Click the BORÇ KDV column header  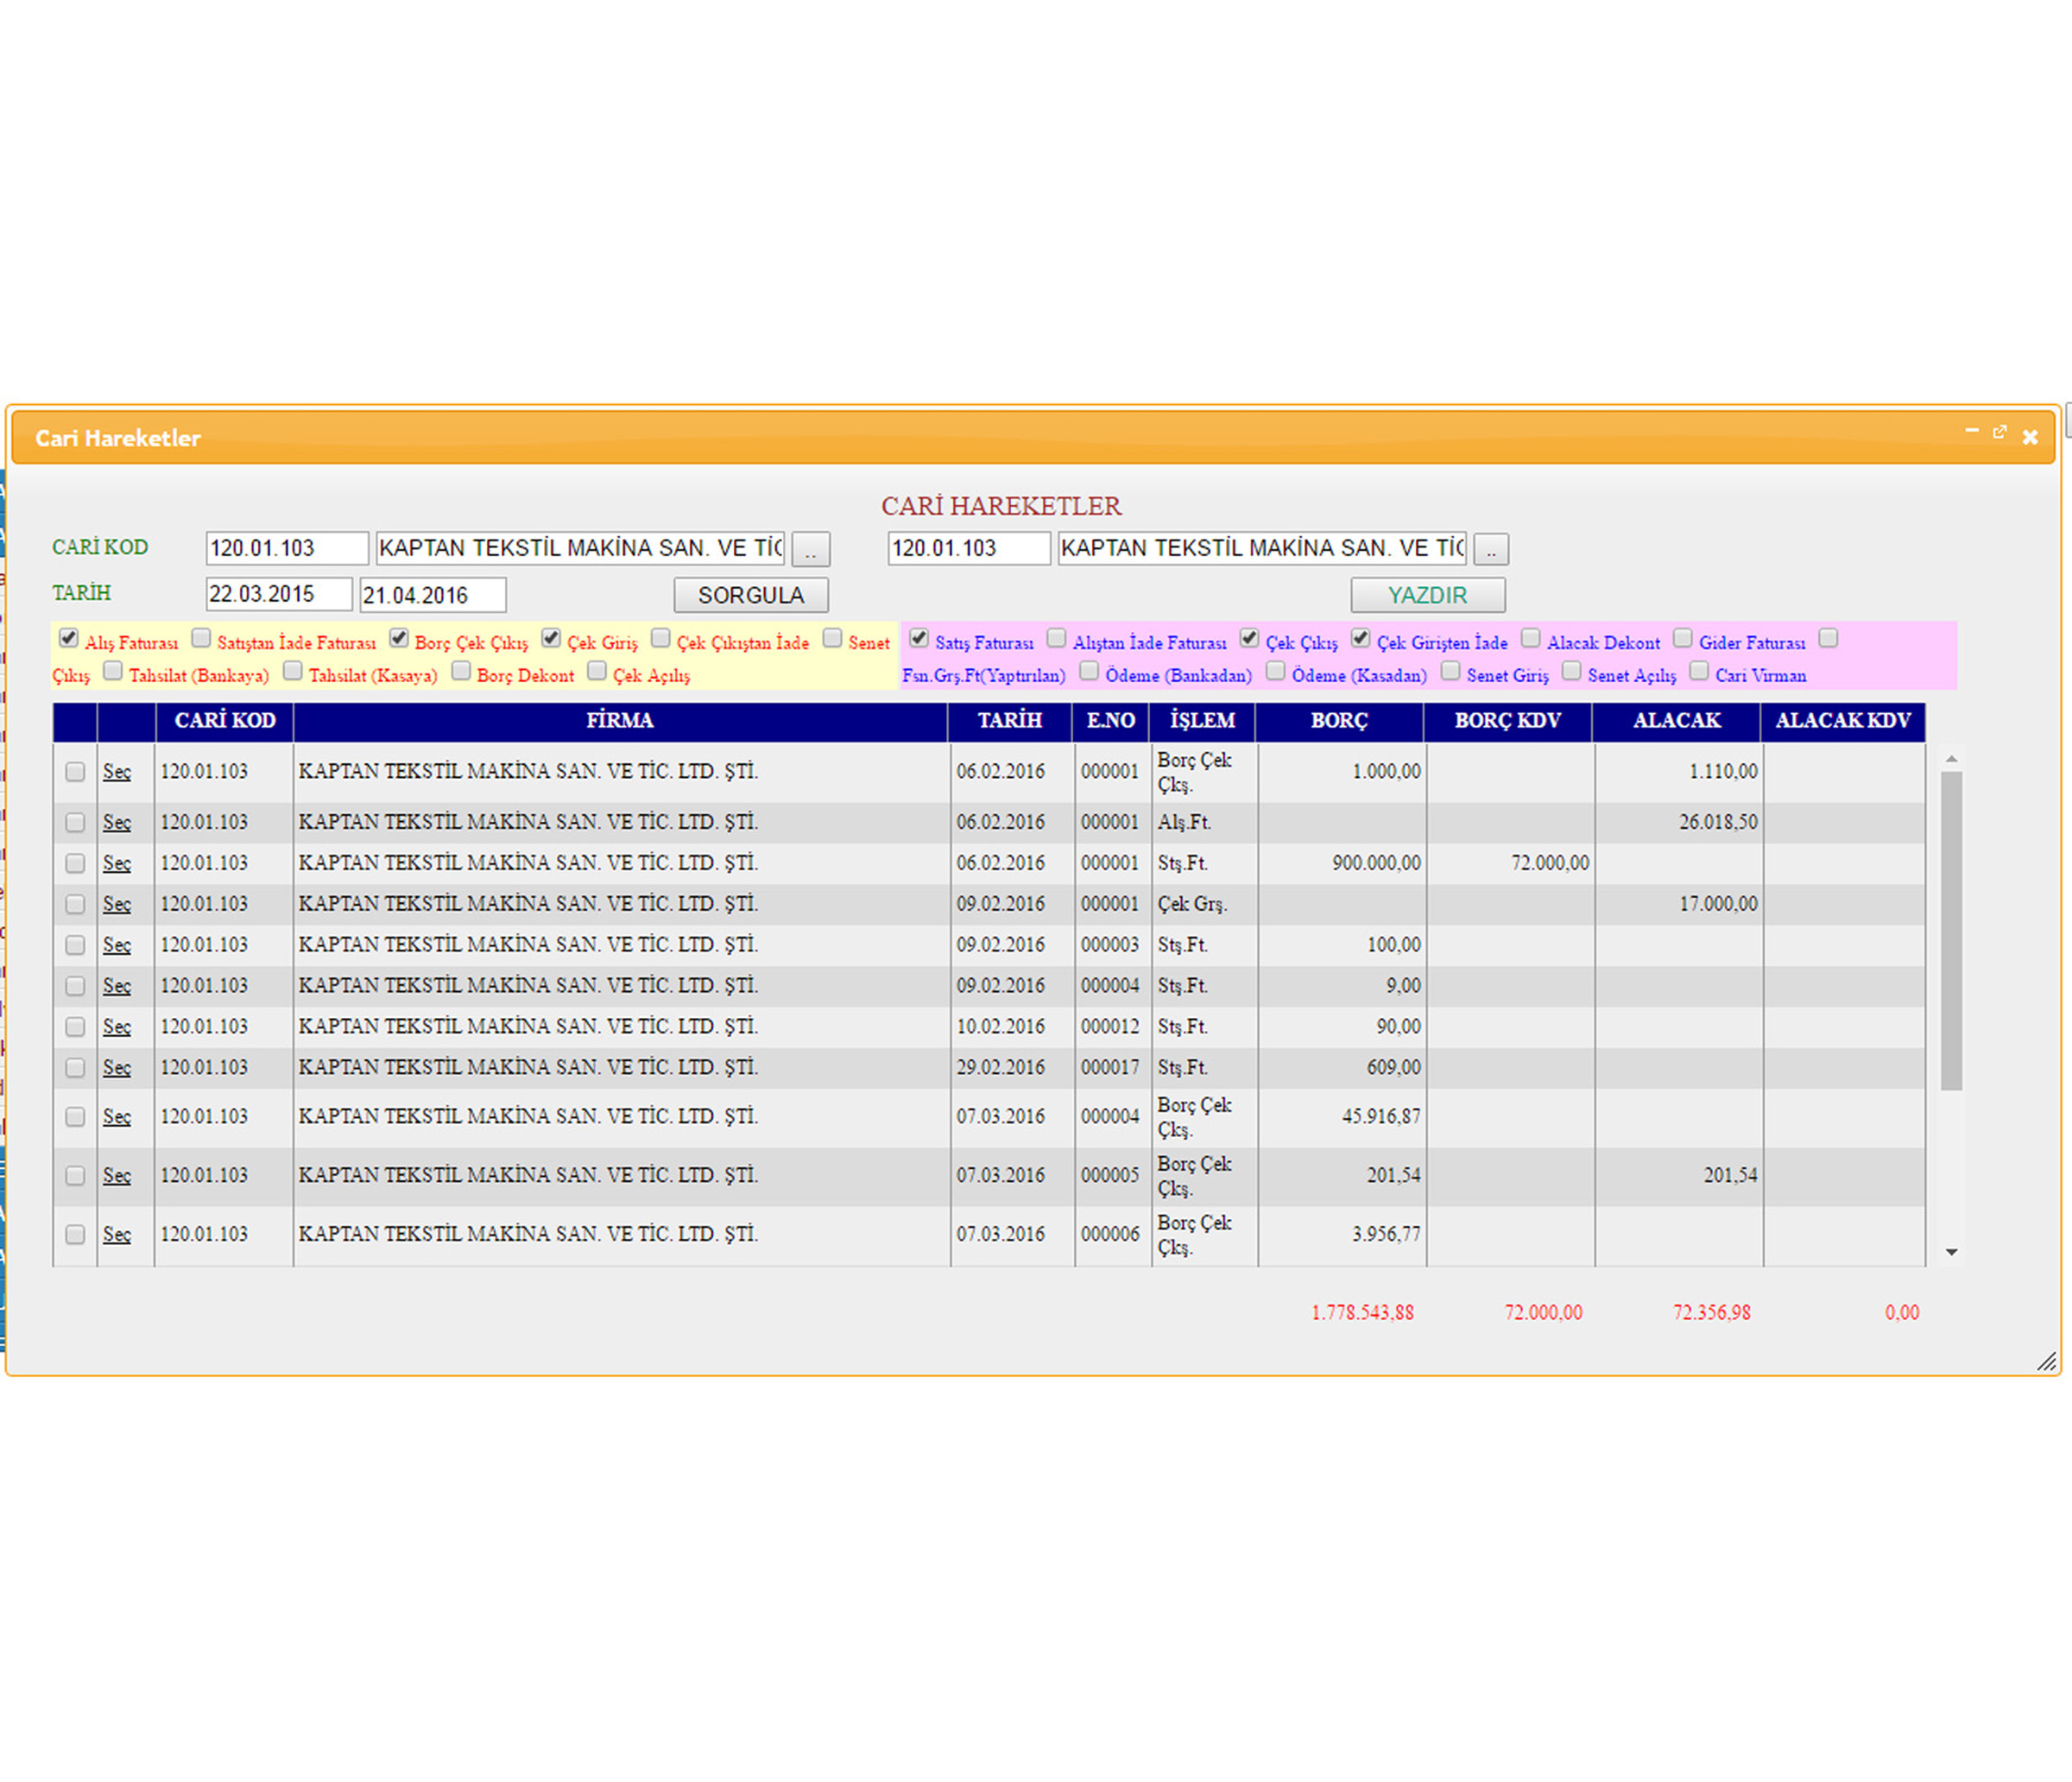1508,721
